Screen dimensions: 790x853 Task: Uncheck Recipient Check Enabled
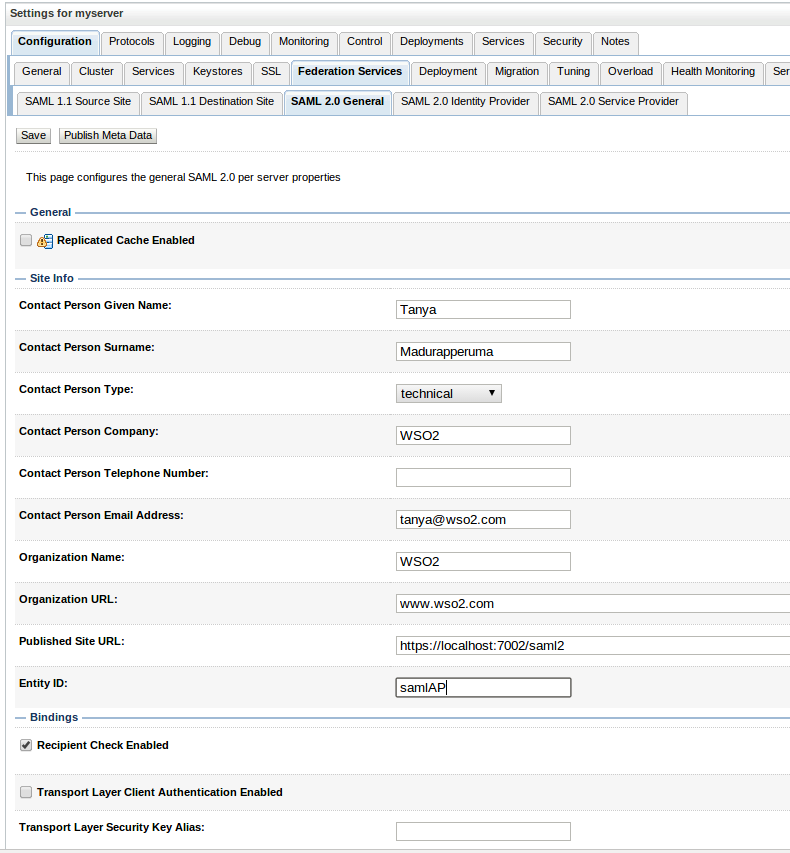coord(26,745)
